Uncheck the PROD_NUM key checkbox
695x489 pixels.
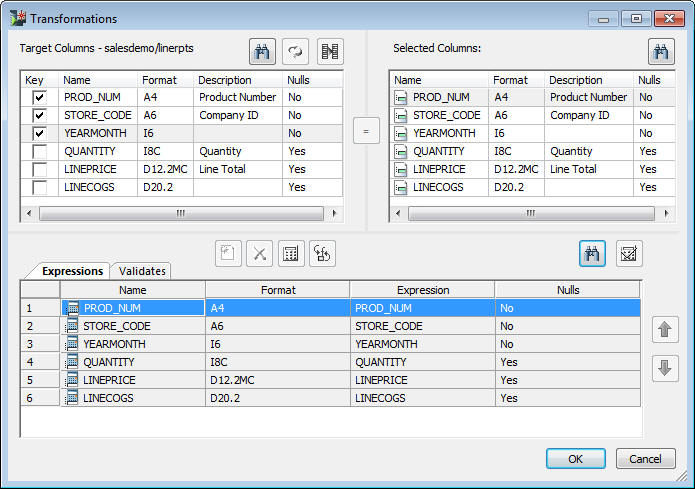coord(39,97)
